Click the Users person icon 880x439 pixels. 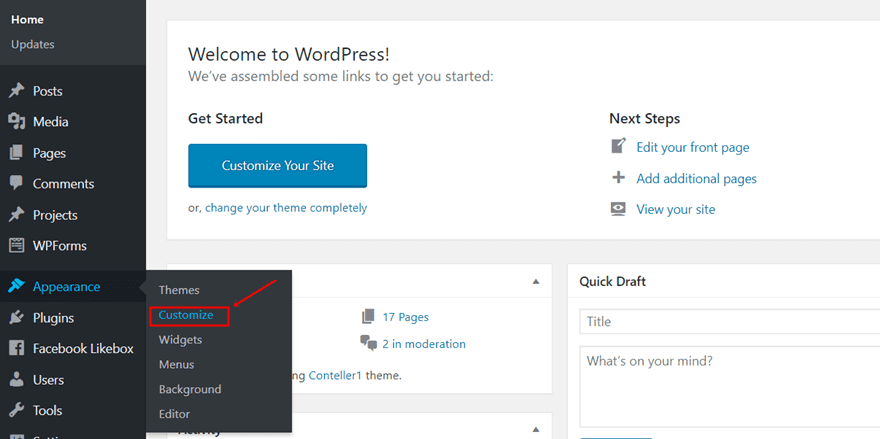[x=17, y=379]
